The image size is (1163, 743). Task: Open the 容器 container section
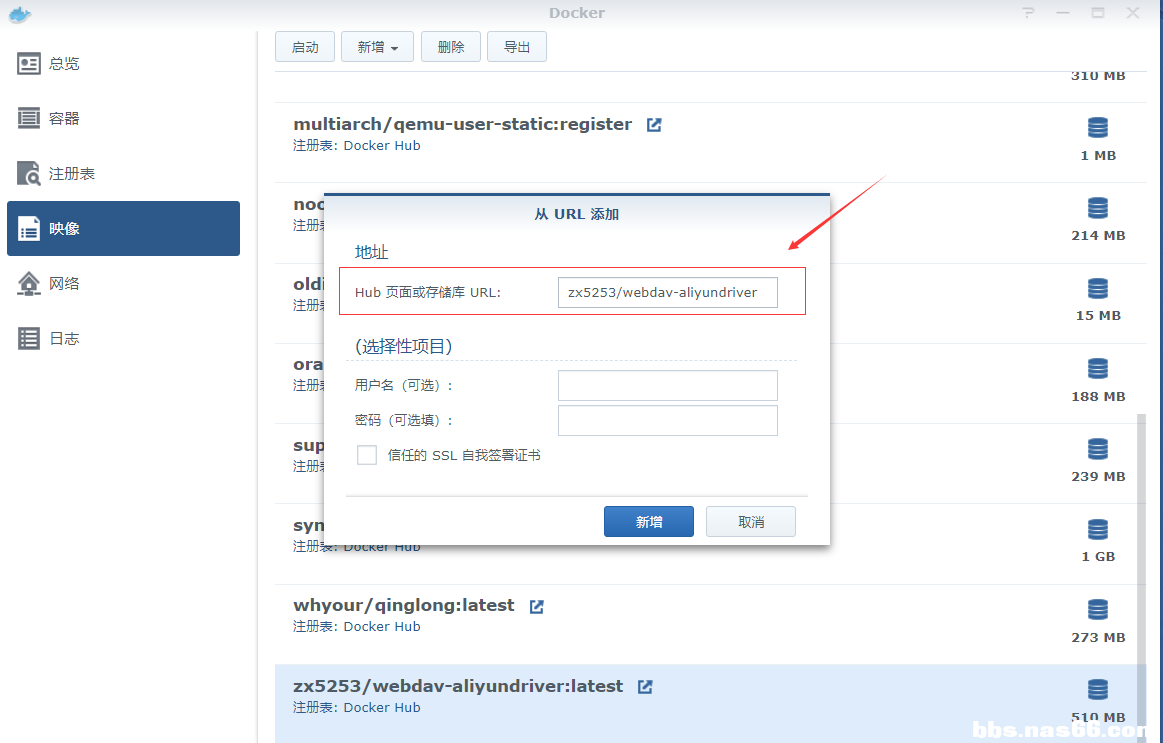click(x=123, y=119)
